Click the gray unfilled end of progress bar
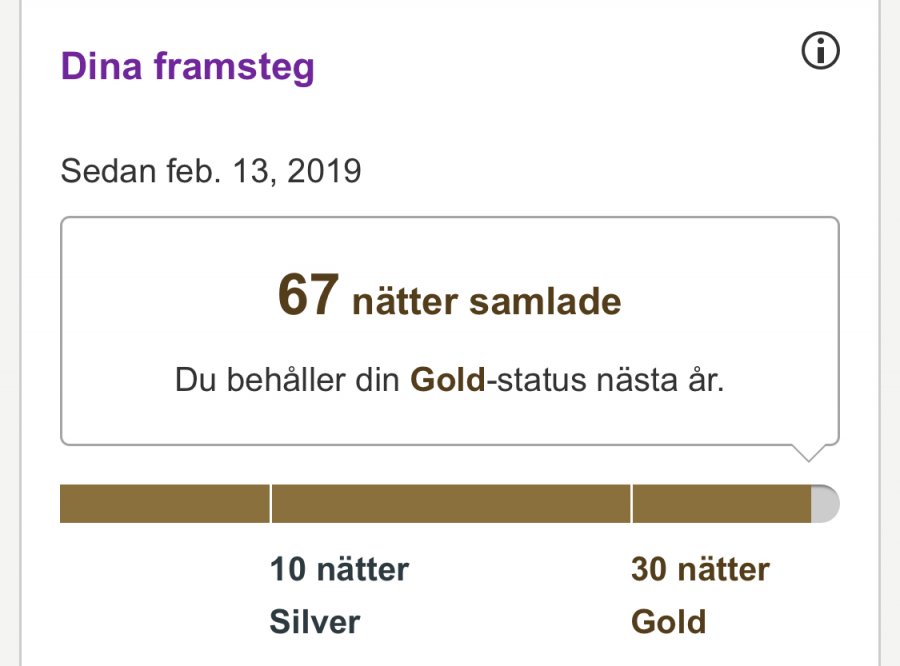This screenshot has height=666, width=900. [x=825, y=504]
